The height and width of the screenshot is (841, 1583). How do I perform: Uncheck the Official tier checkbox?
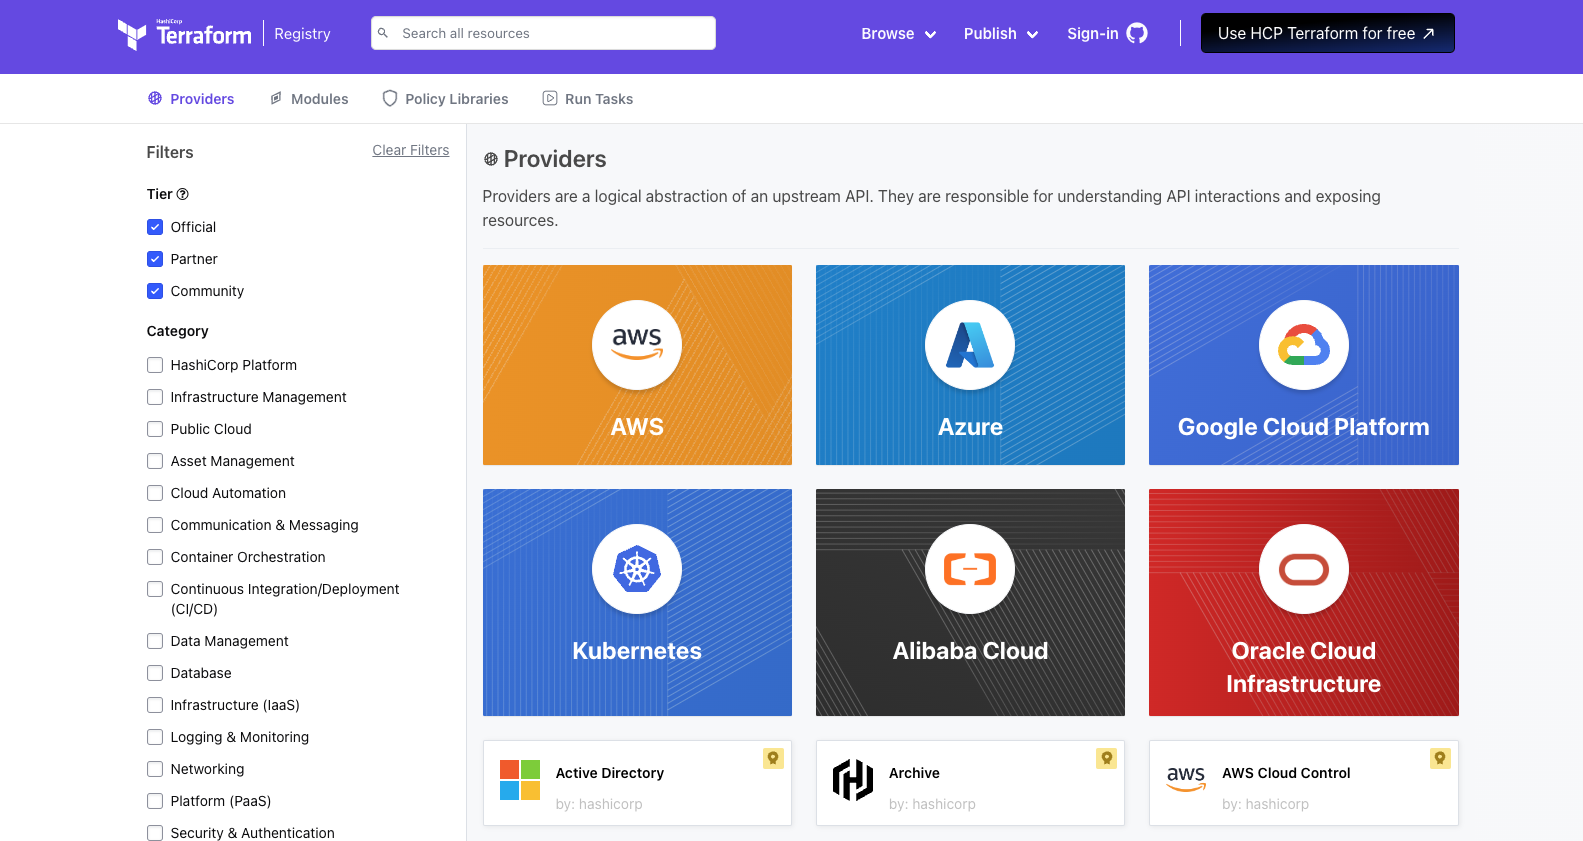(155, 227)
